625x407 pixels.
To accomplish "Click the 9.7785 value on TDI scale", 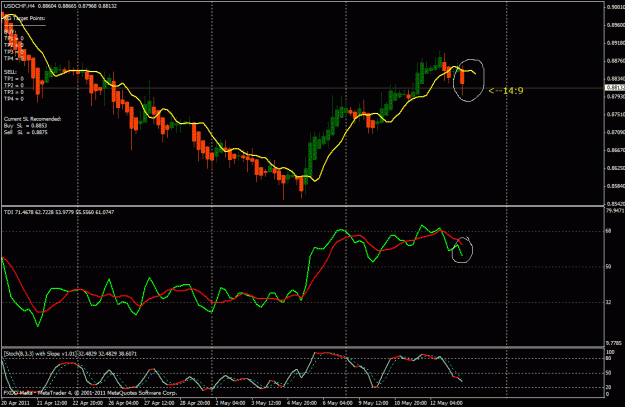I will click(x=614, y=343).
